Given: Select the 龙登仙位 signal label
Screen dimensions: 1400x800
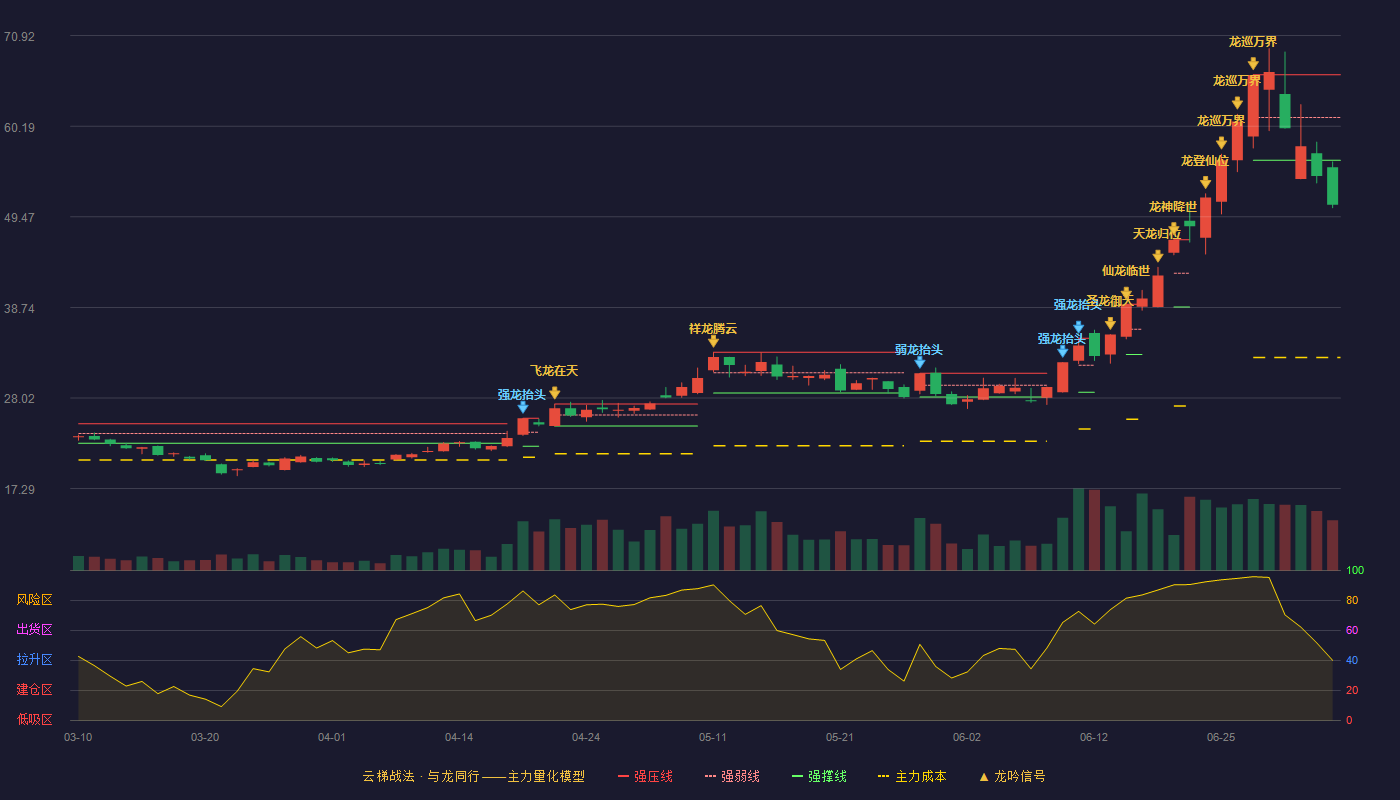Looking at the screenshot, I should point(1205,161).
